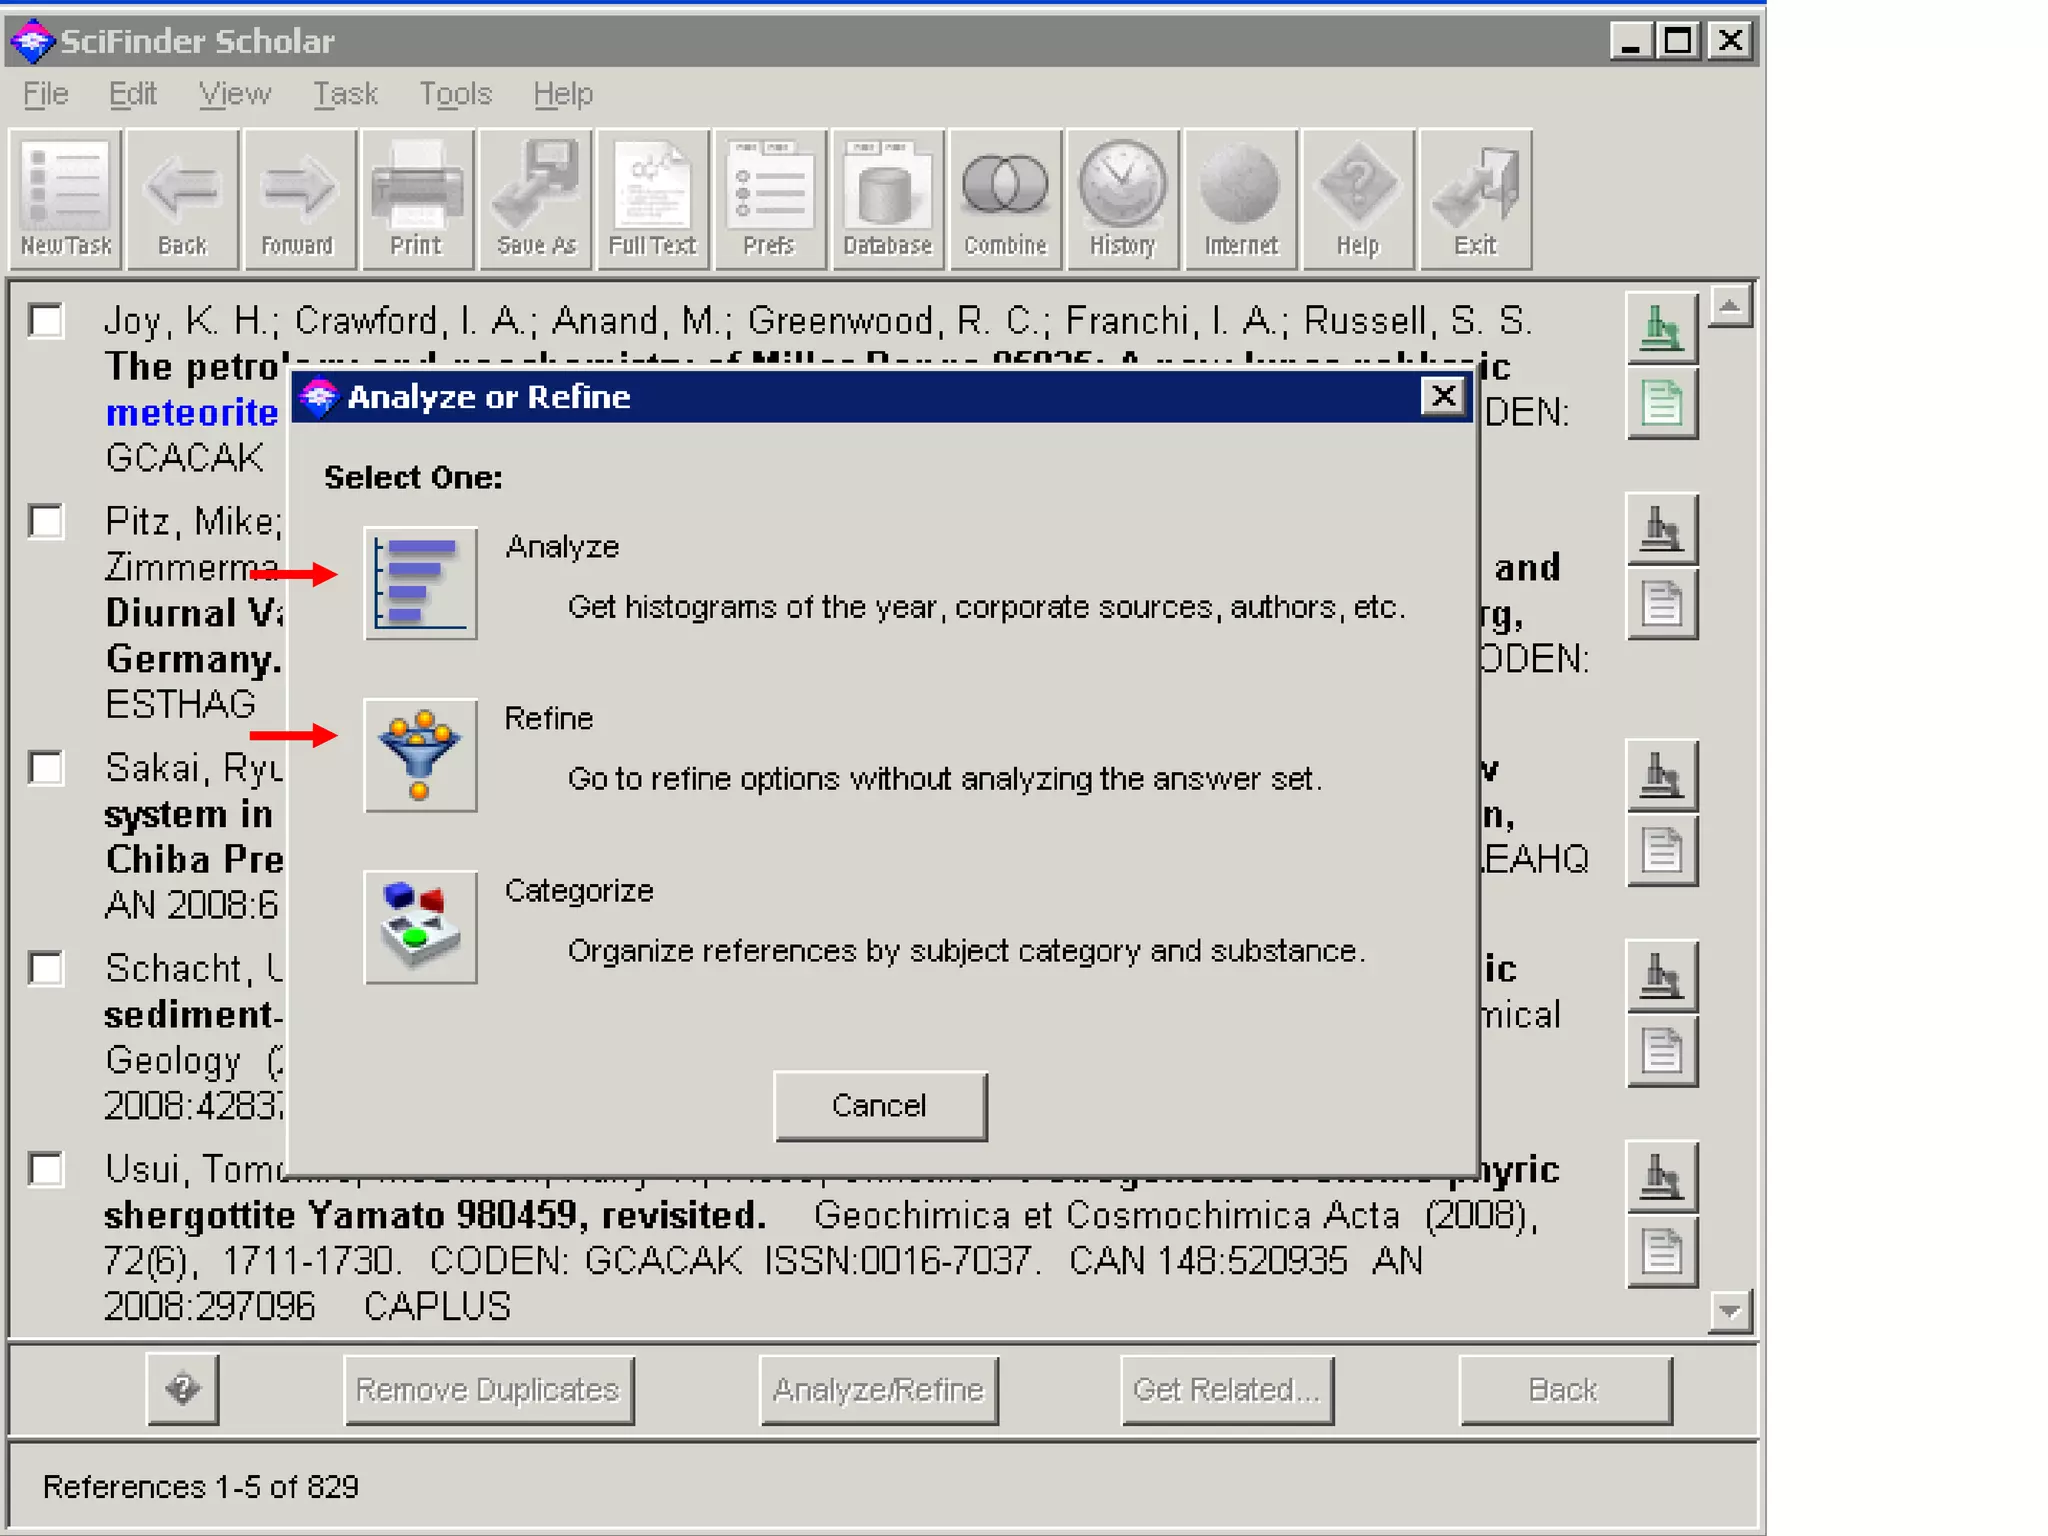Close the Analyze or Refine dialog
2048x1536 pixels.
1443,397
